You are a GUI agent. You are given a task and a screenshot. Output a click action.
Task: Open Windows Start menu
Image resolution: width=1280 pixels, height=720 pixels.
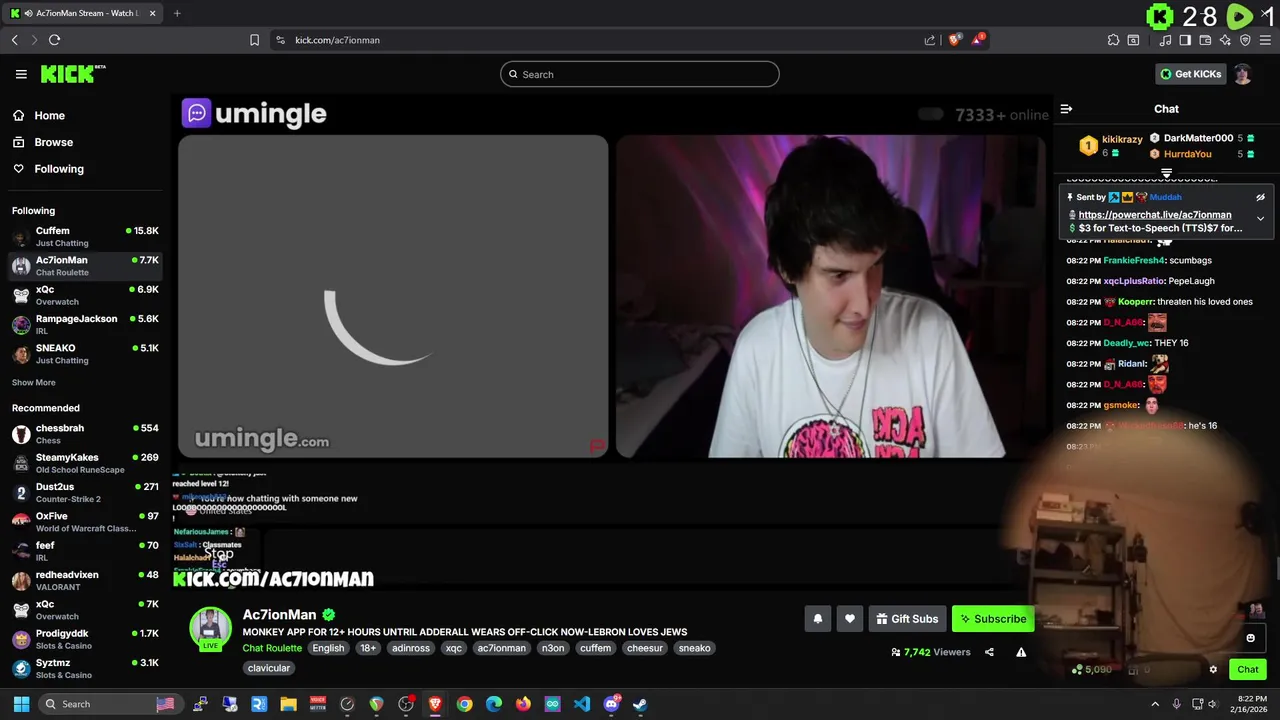tap(21, 704)
